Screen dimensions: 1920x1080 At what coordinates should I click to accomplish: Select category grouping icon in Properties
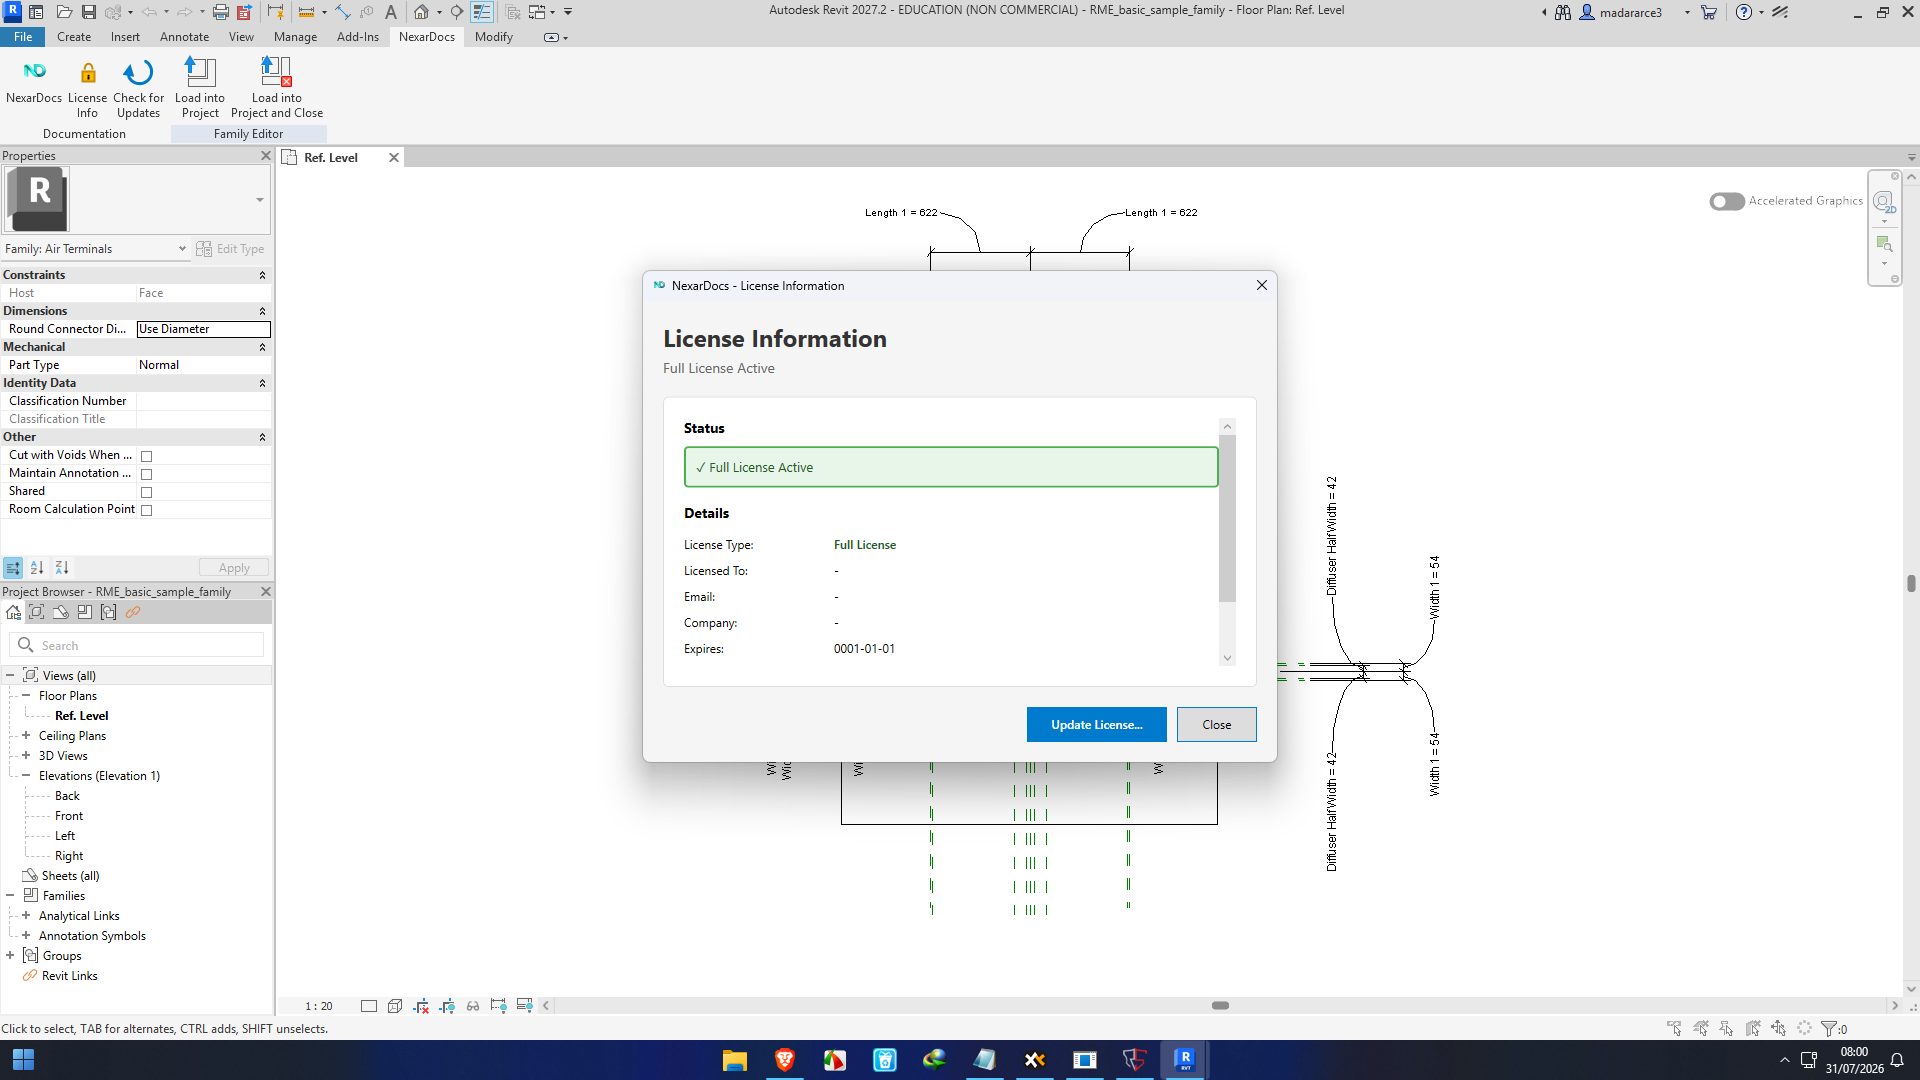[x=13, y=568]
